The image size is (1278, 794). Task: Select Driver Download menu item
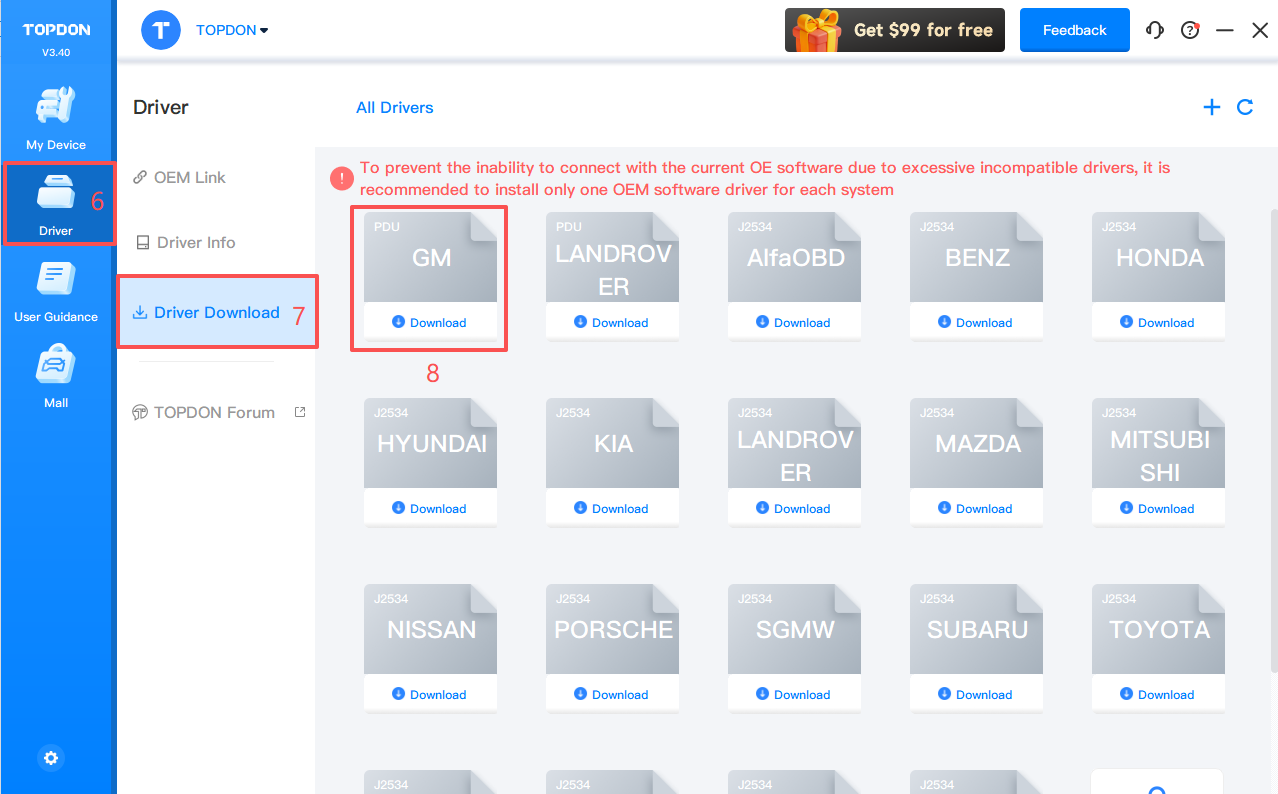coord(216,312)
